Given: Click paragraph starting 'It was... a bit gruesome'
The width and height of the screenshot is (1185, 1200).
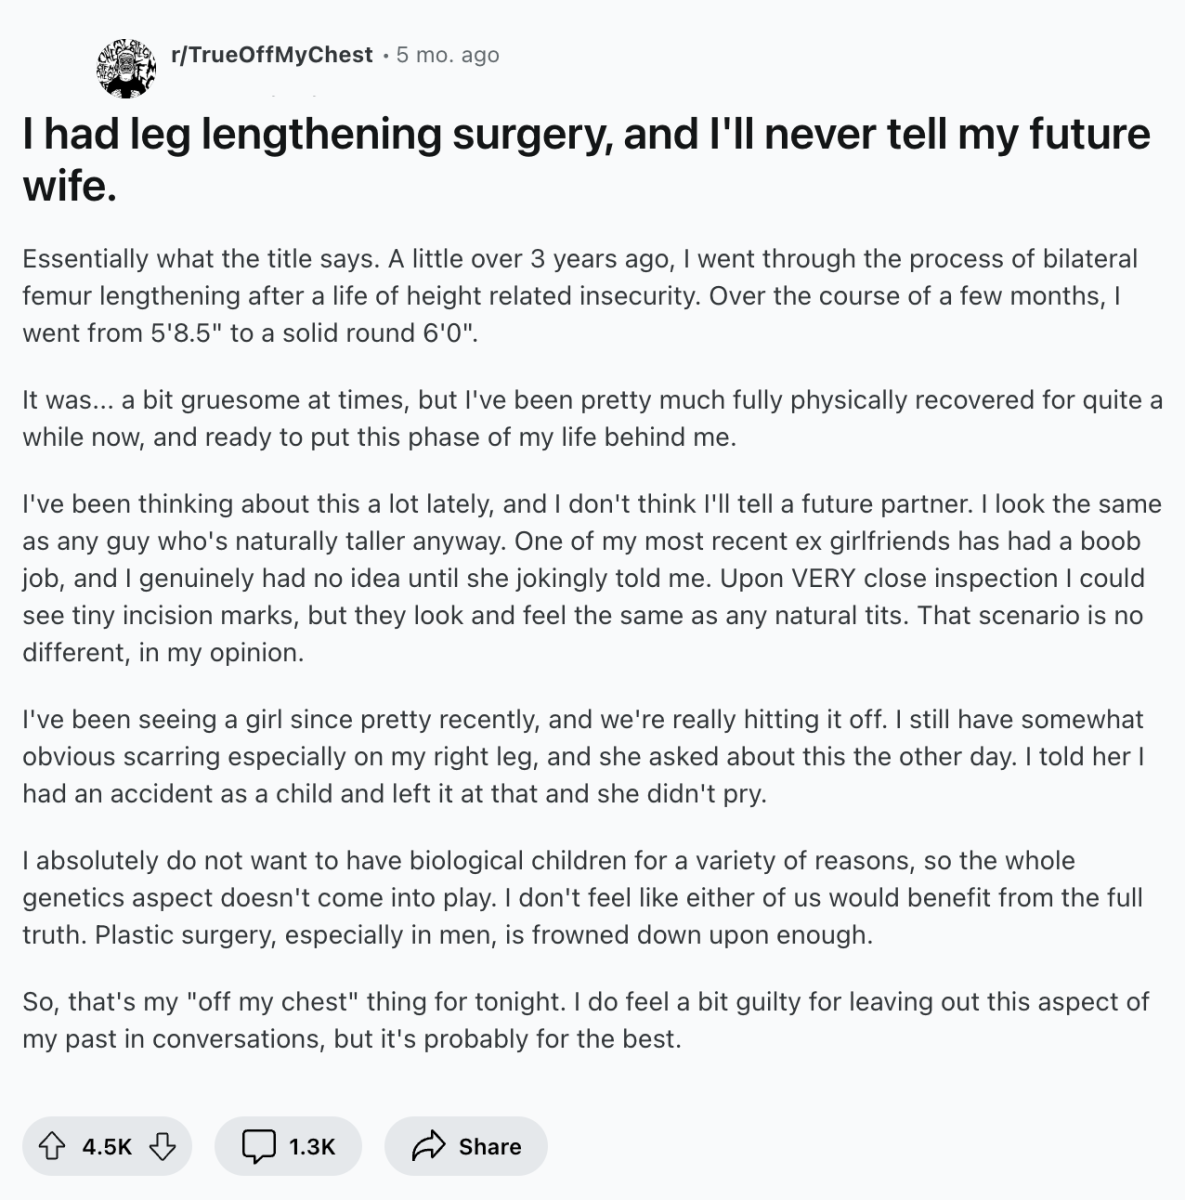Looking at the screenshot, I should click(592, 419).
